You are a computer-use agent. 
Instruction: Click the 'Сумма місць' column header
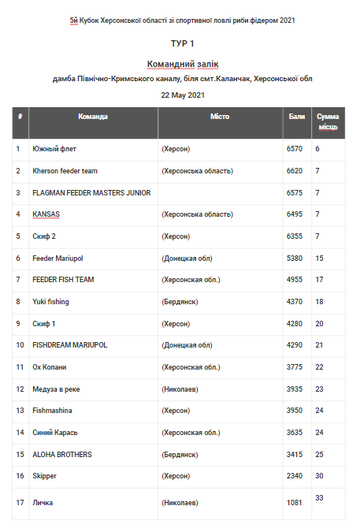(328, 122)
